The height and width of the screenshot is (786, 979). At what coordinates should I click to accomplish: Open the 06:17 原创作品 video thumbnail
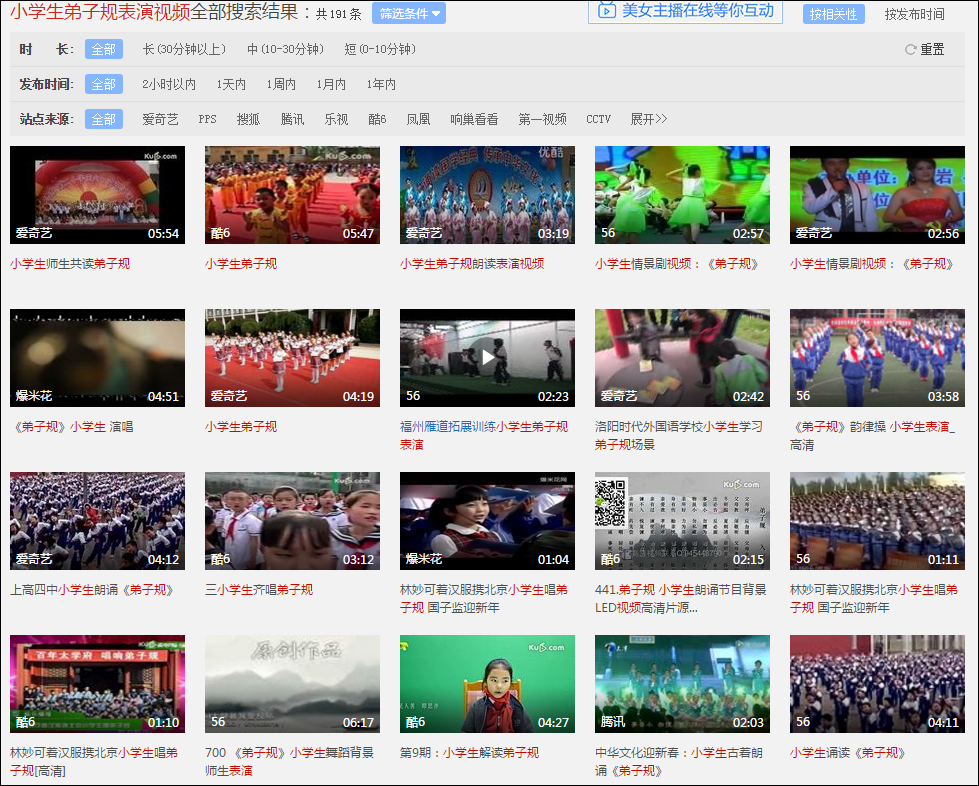coord(292,684)
